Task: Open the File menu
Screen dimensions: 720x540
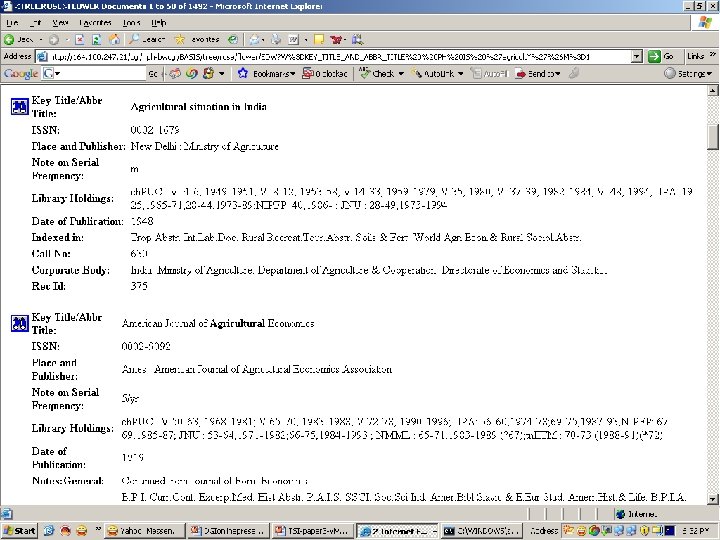Action: (12, 22)
